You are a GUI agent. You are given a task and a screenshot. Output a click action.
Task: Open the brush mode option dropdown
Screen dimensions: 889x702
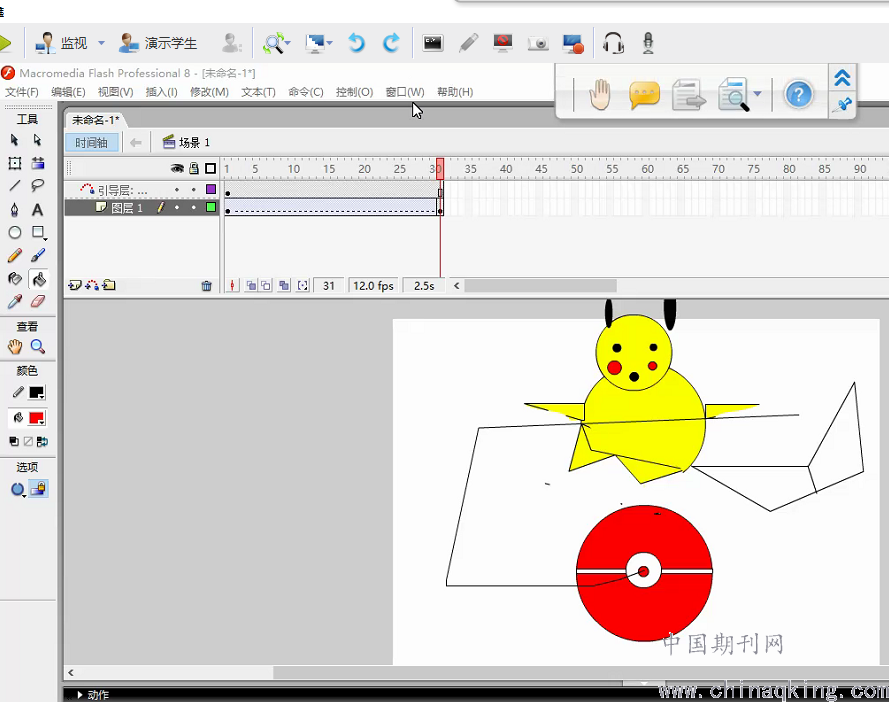tap(17, 489)
